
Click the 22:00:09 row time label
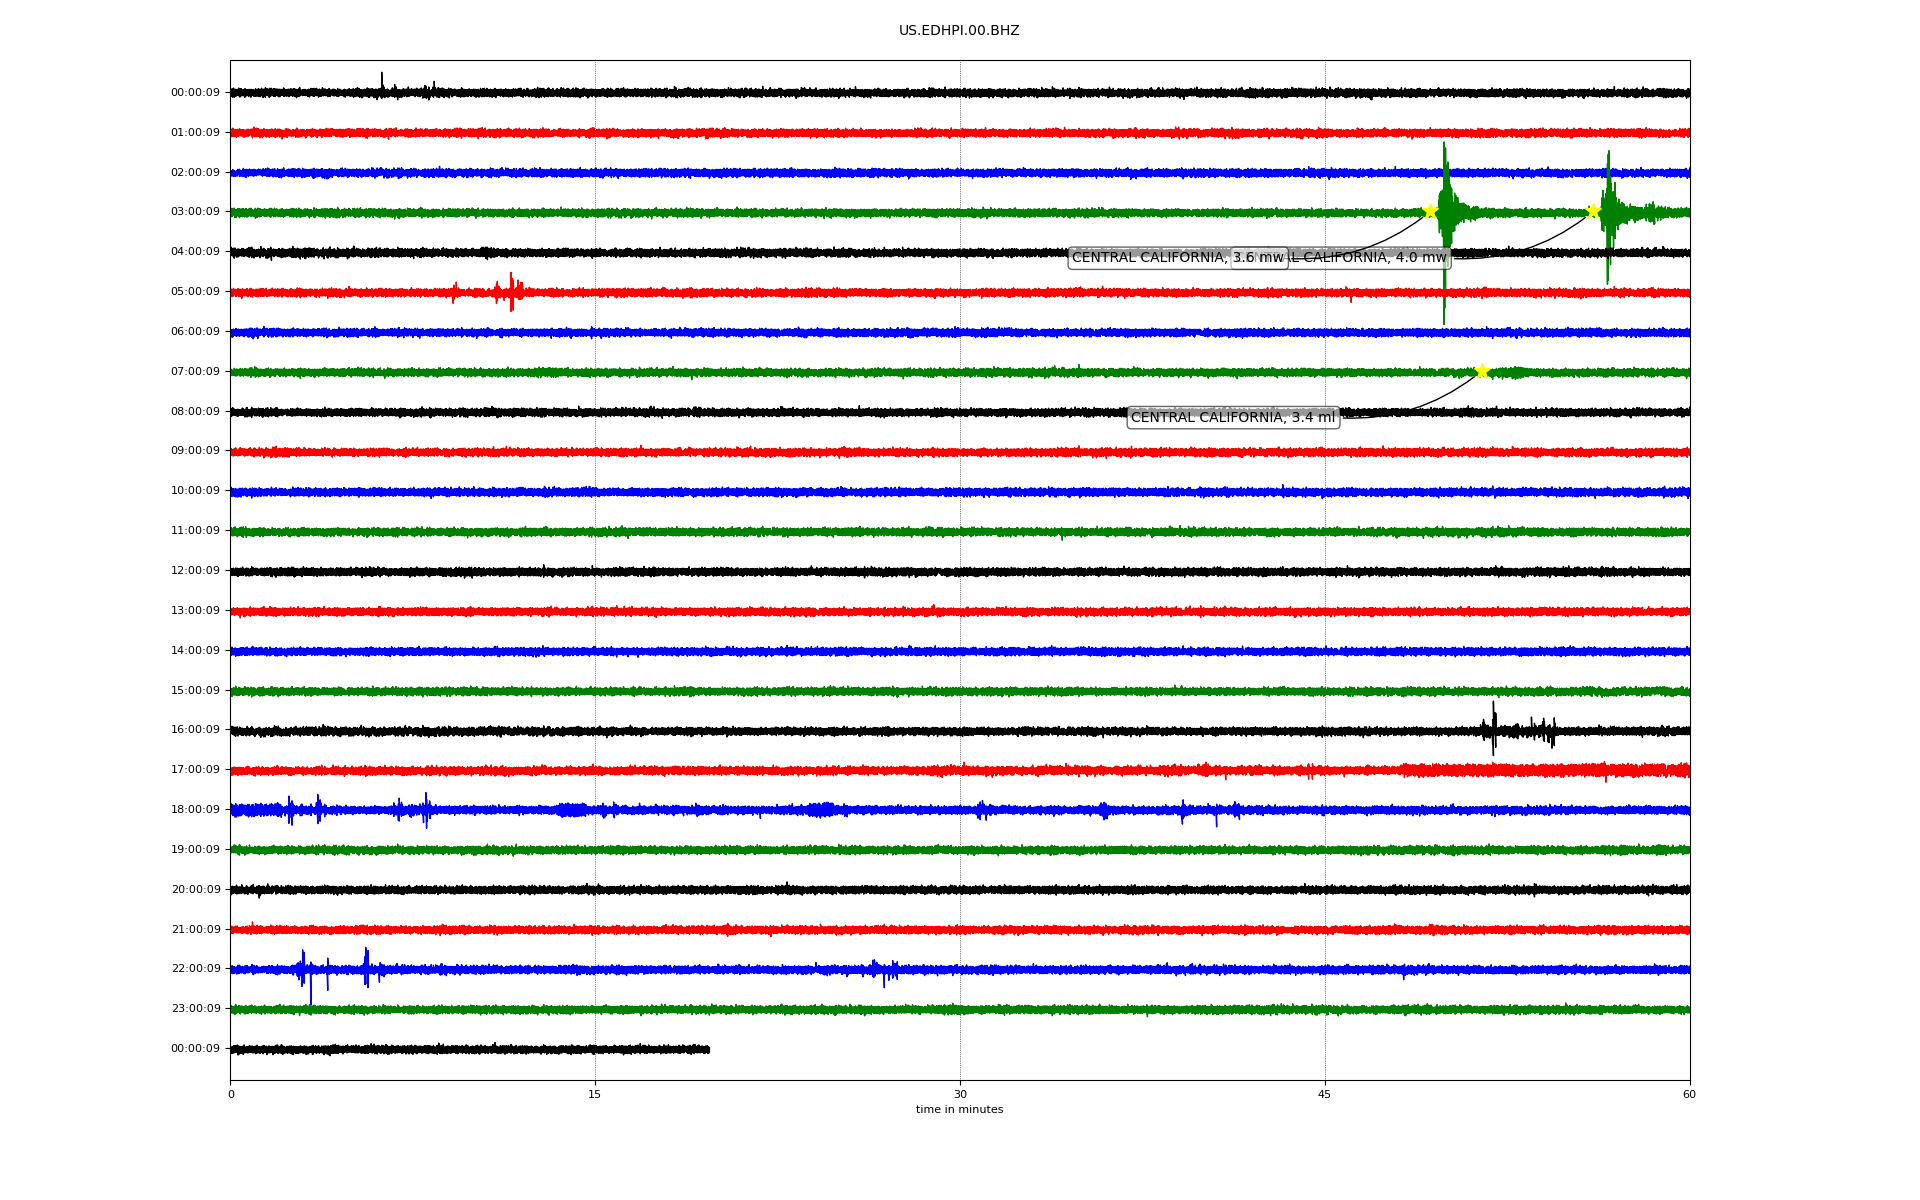195,969
